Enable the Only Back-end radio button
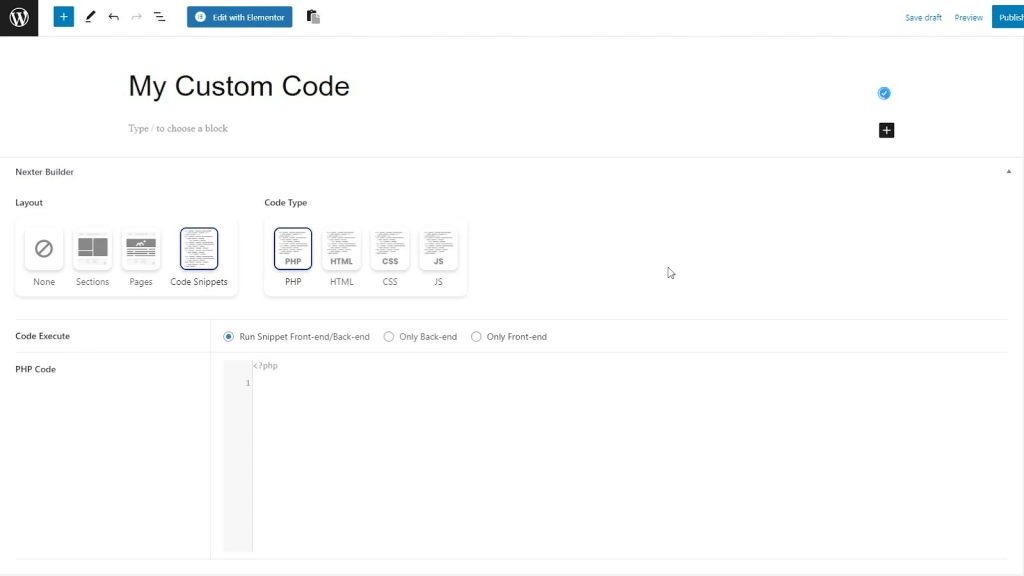The width and height of the screenshot is (1024, 576). tap(389, 336)
